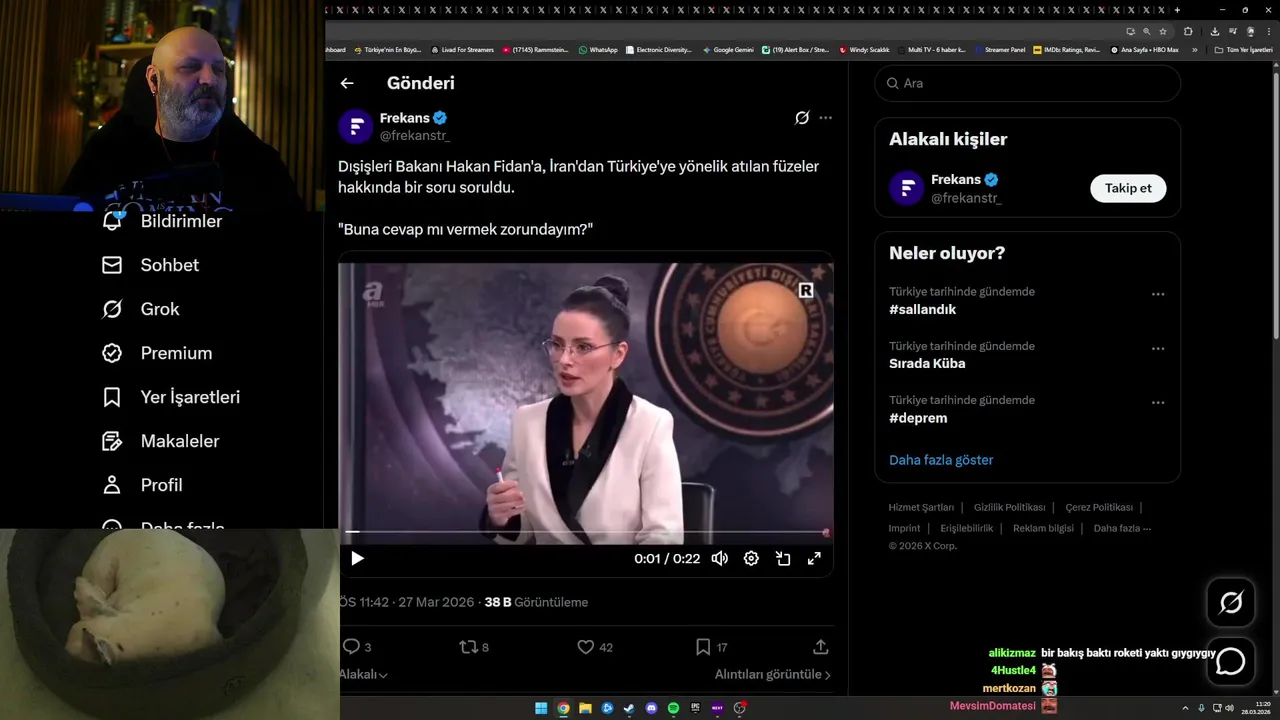This screenshot has width=1280, height=720.
Task: Open the Streamer Panel bookmark
Action: (x=1000, y=49)
